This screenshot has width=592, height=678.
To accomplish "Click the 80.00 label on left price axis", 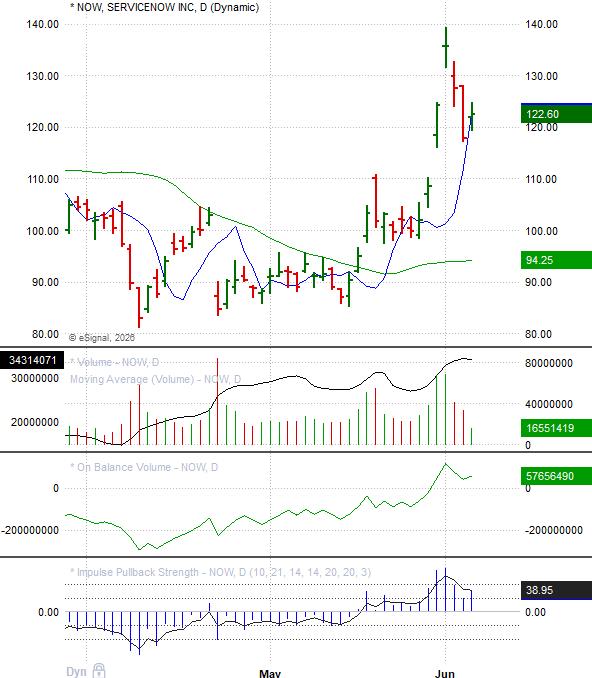I will (x=45, y=334).
